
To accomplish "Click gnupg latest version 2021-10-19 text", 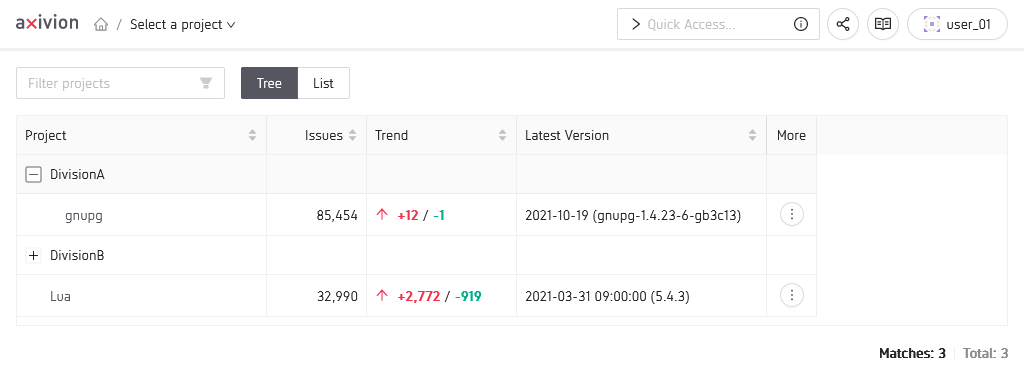I will click(x=633, y=215).
